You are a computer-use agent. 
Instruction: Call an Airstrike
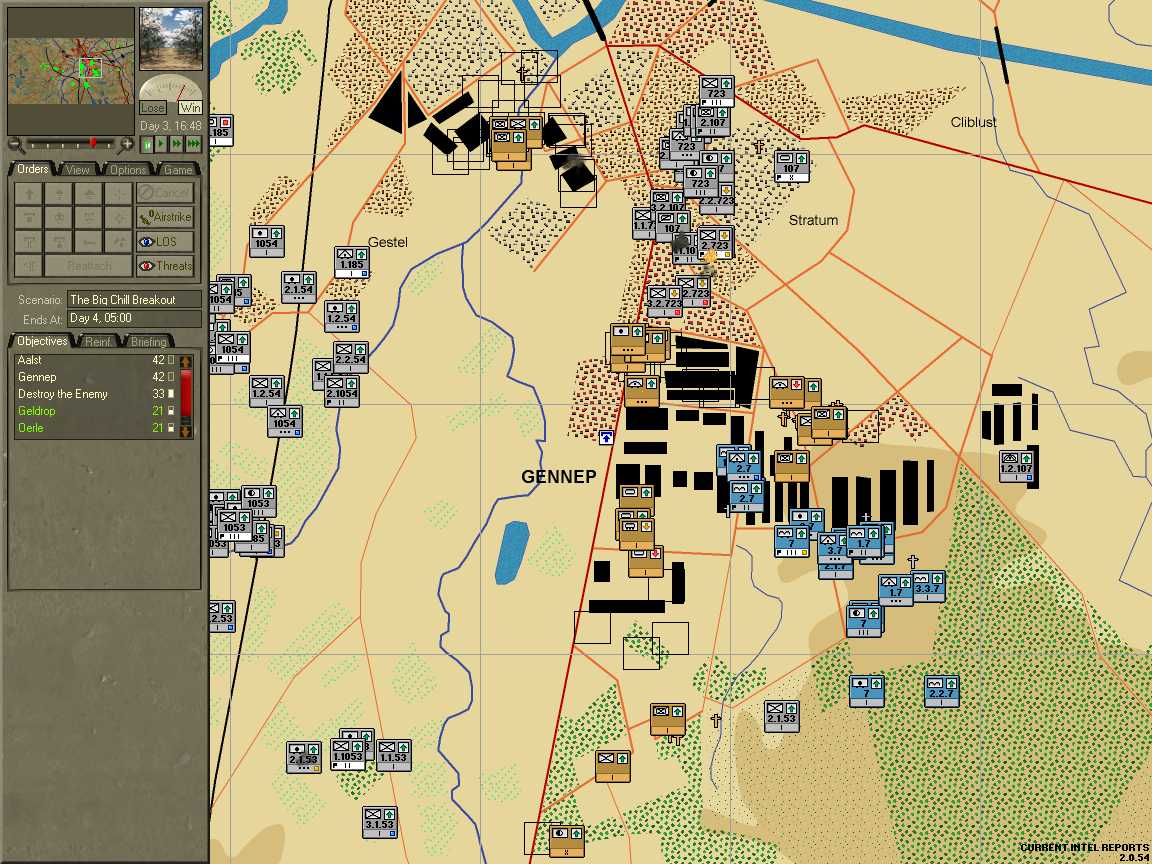pos(165,217)
